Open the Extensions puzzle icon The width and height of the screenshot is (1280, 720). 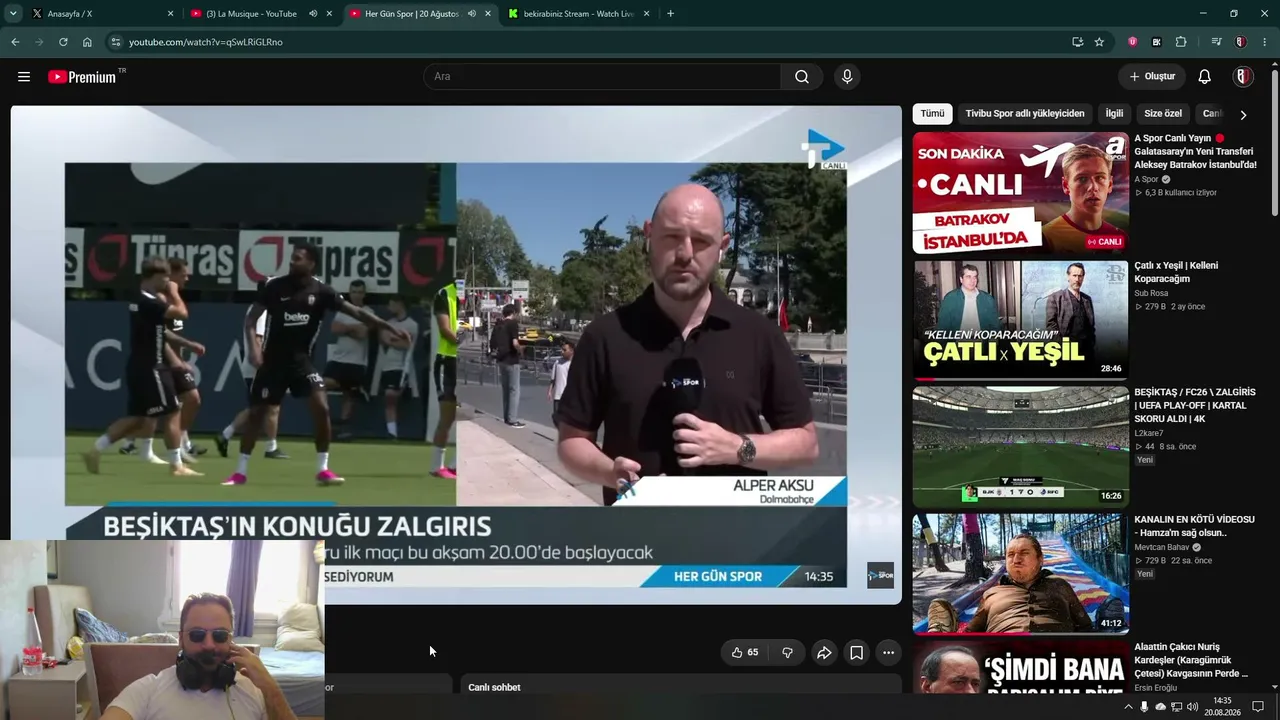click(1181, 42)
